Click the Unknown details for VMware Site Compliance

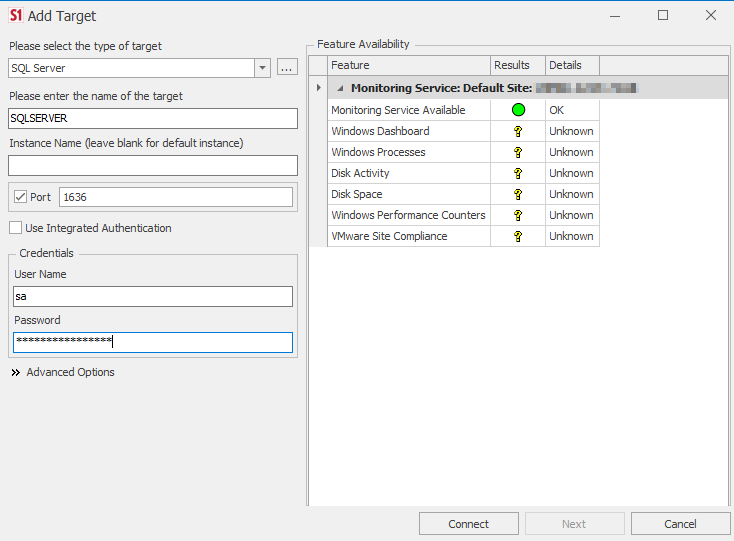point(572,236)
